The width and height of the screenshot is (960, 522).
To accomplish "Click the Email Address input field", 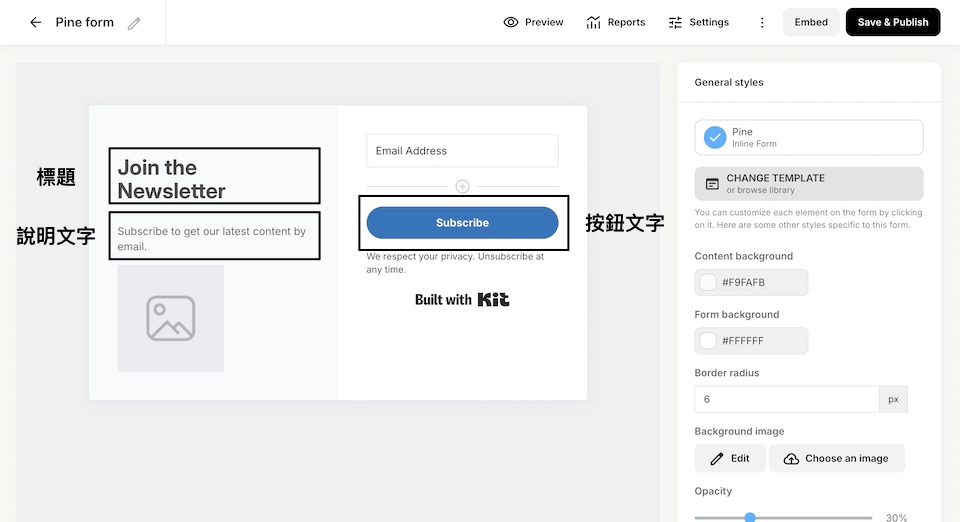I will tap(462, 151).
